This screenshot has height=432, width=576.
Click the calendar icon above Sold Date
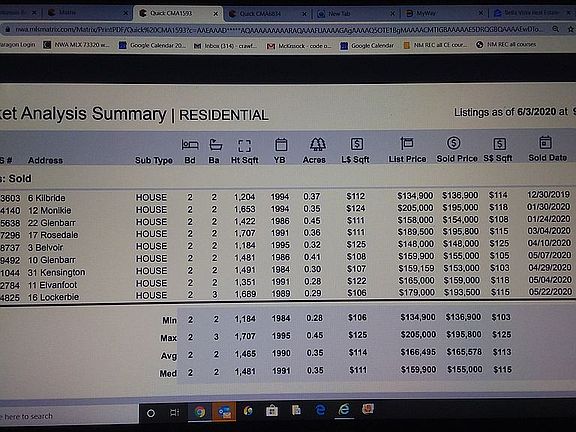(545, 142)
